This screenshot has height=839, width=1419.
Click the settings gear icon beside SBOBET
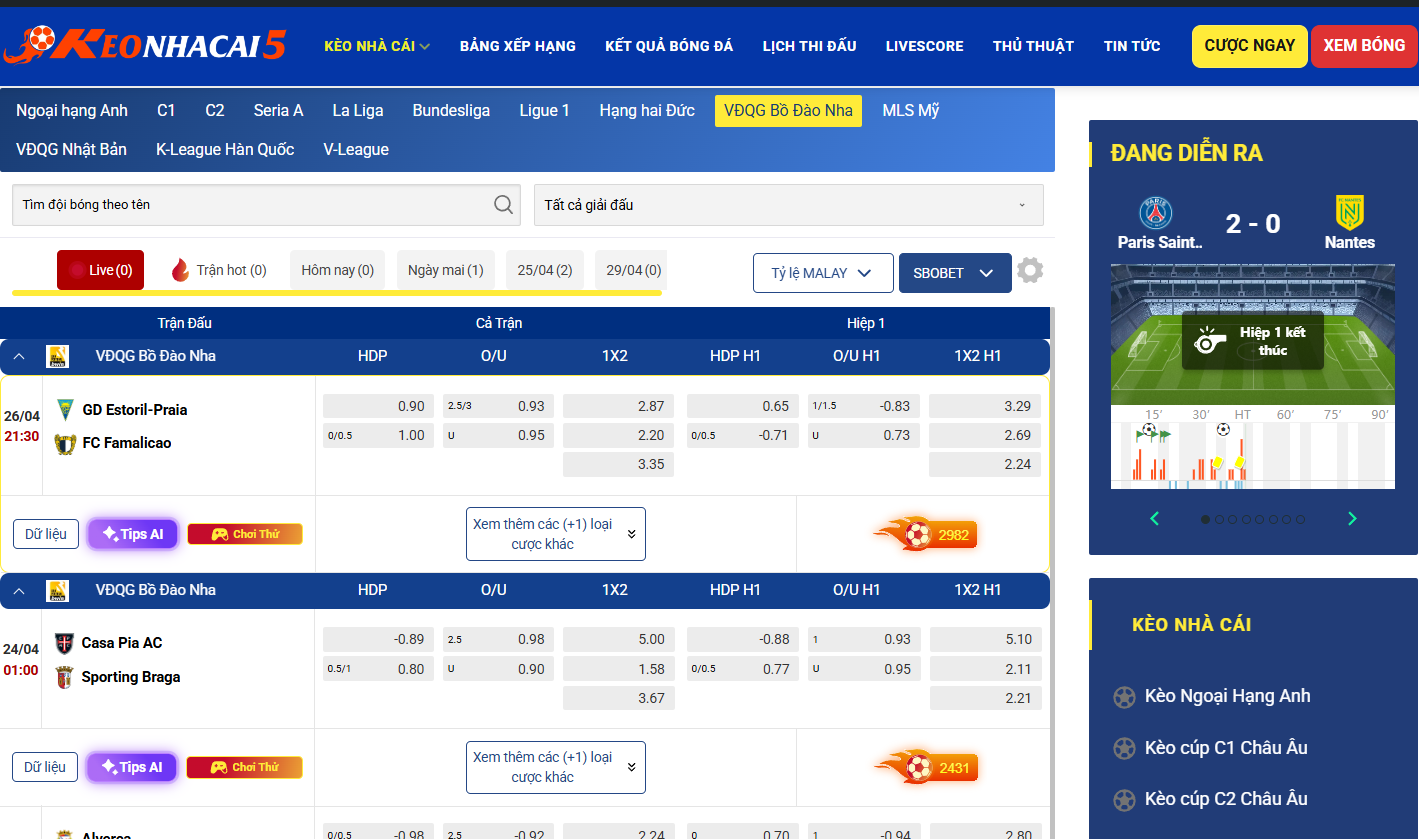coord(1030,271)
